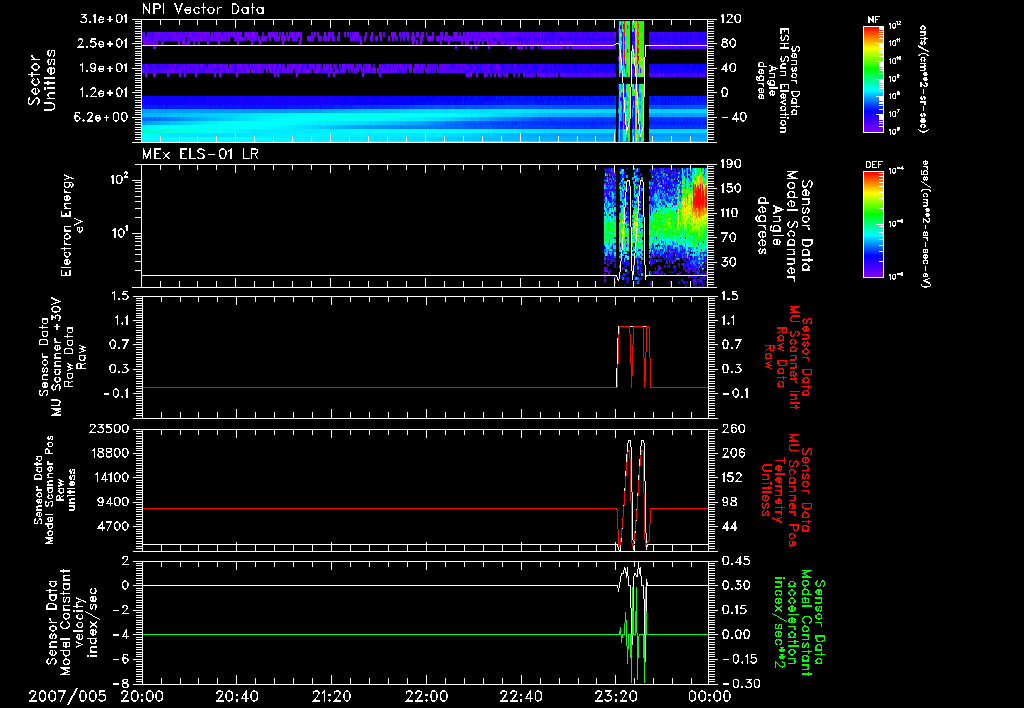Click the red hot spot in electron spectrogram

[x=698, y=195]
